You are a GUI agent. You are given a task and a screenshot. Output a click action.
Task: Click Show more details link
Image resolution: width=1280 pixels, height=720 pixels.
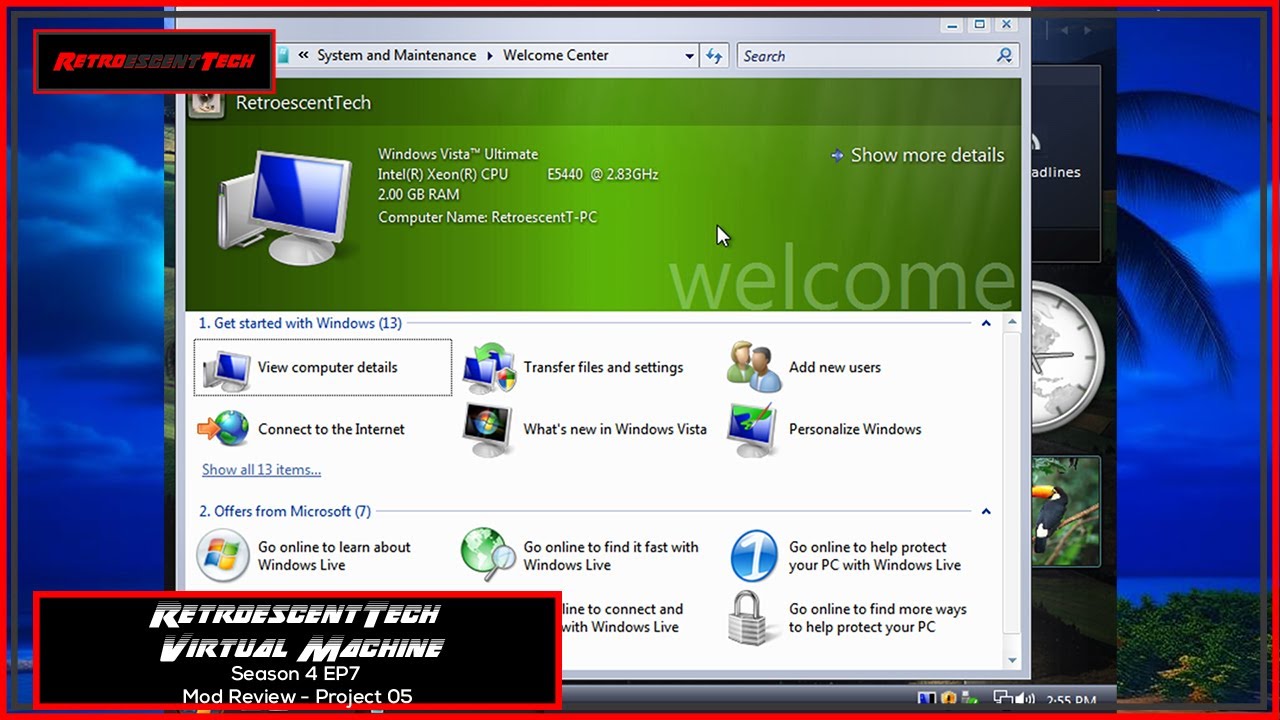click(x=917, y=155)
